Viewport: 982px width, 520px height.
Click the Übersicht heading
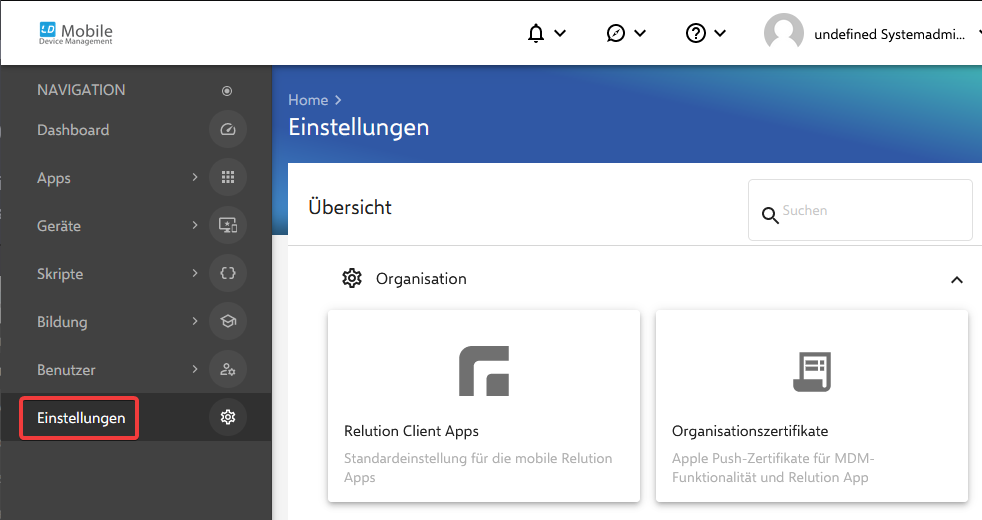[x=350, y=207]
